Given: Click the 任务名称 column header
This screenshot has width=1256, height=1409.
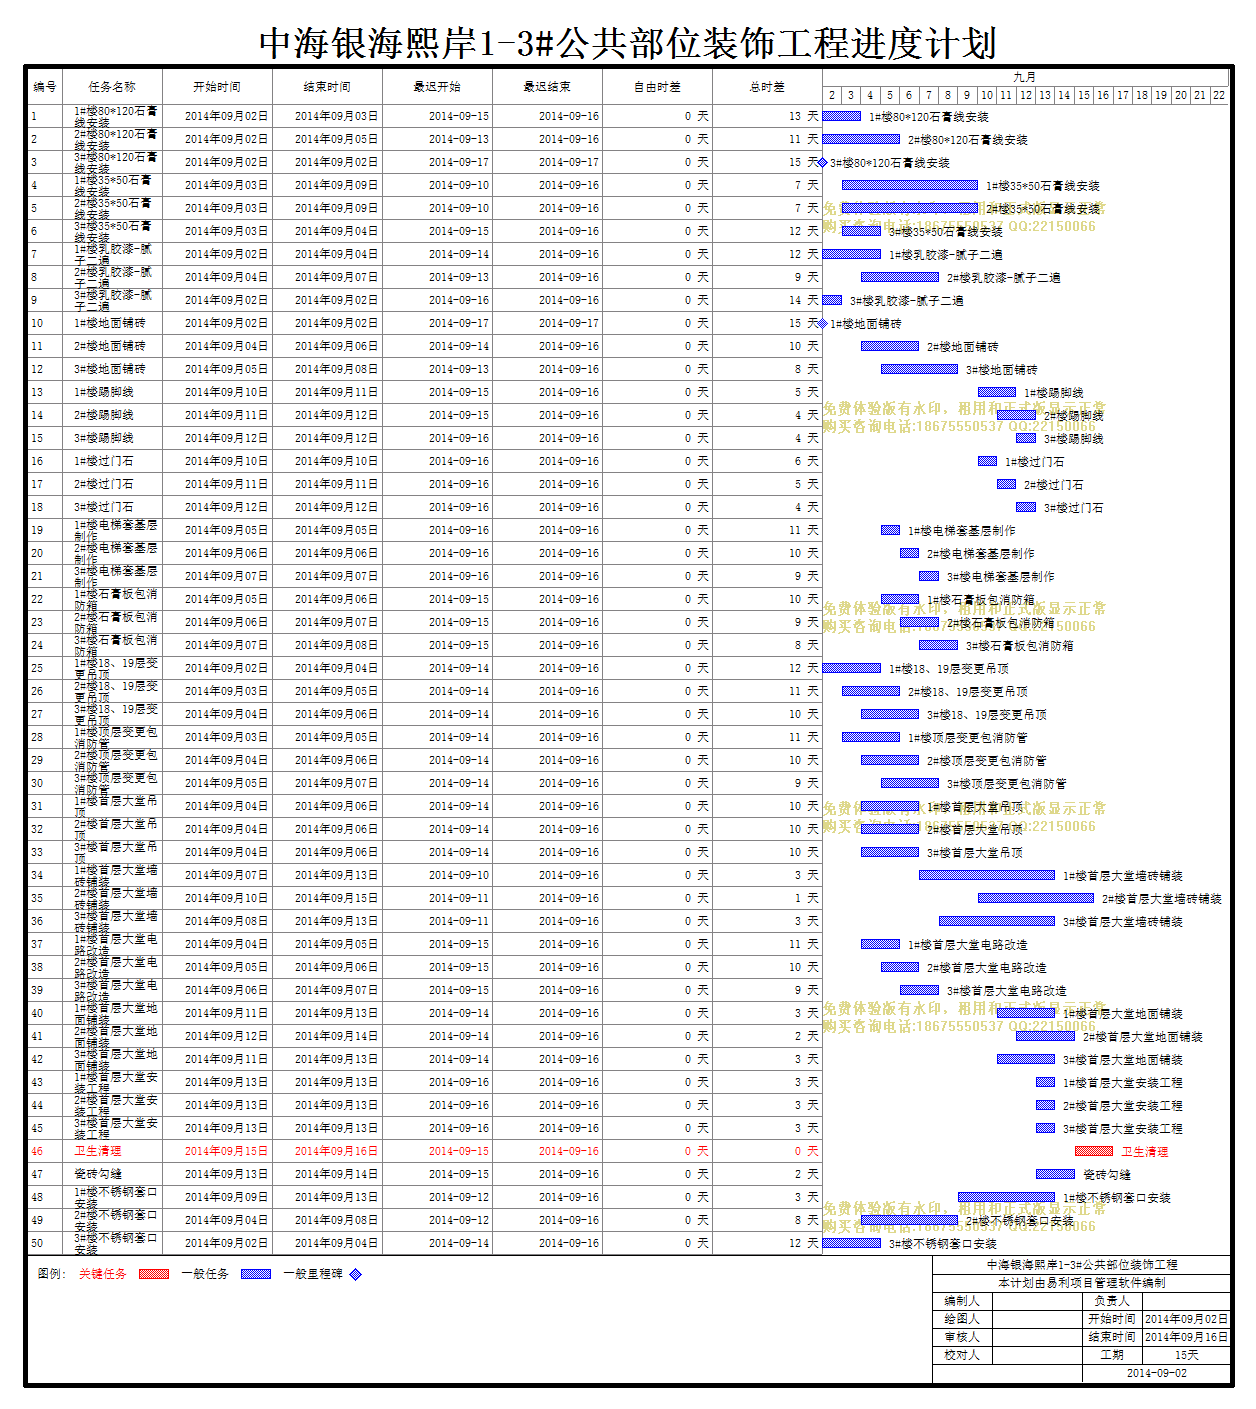Looking at the screenshot, I should (112, 87).
